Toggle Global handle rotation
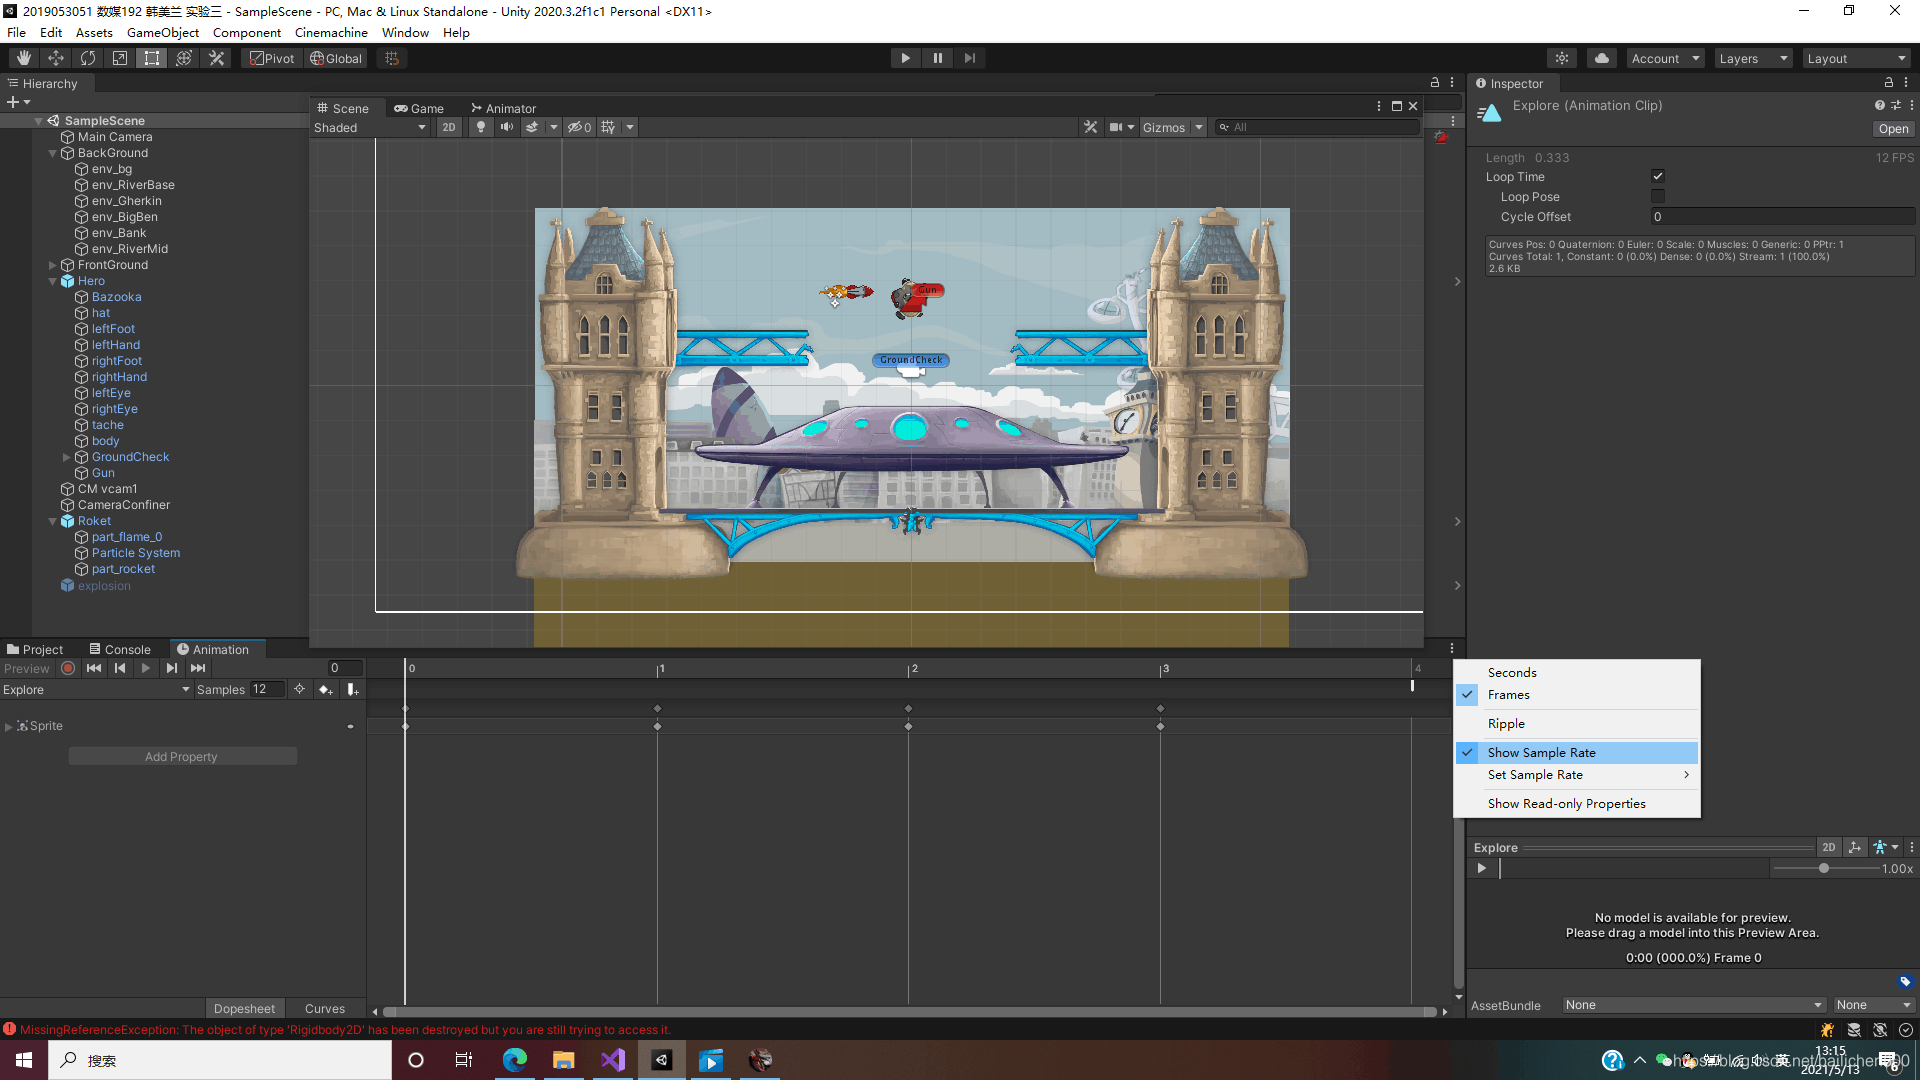 [336, 58]
